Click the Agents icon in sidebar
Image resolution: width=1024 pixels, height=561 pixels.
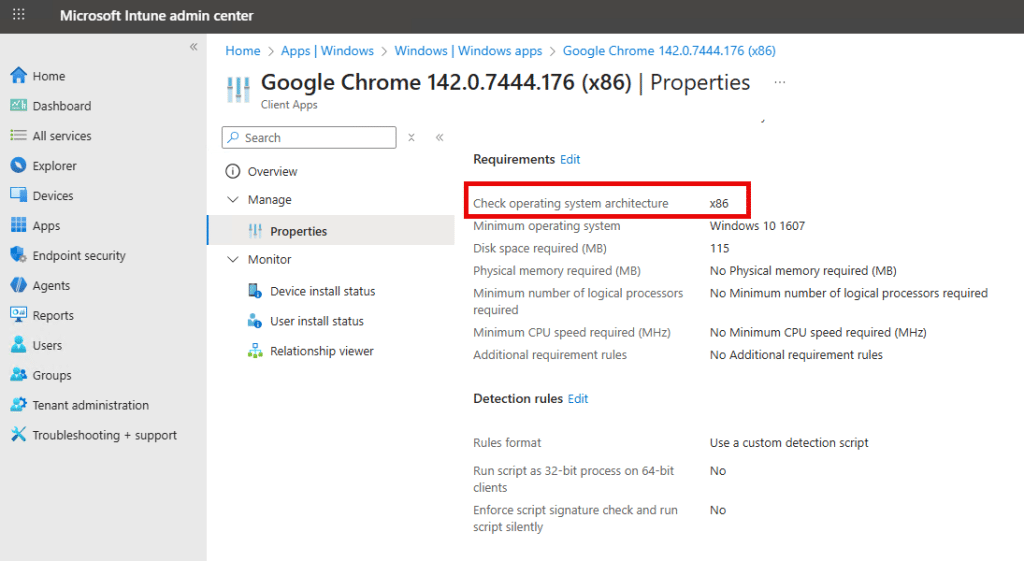tap(18, 285)
